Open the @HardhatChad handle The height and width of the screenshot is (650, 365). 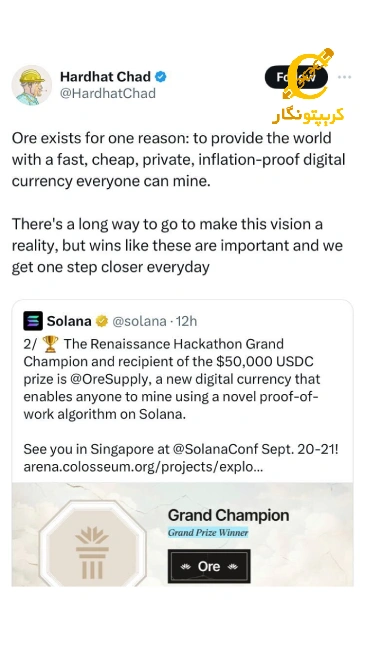click(x=108, y=93)
